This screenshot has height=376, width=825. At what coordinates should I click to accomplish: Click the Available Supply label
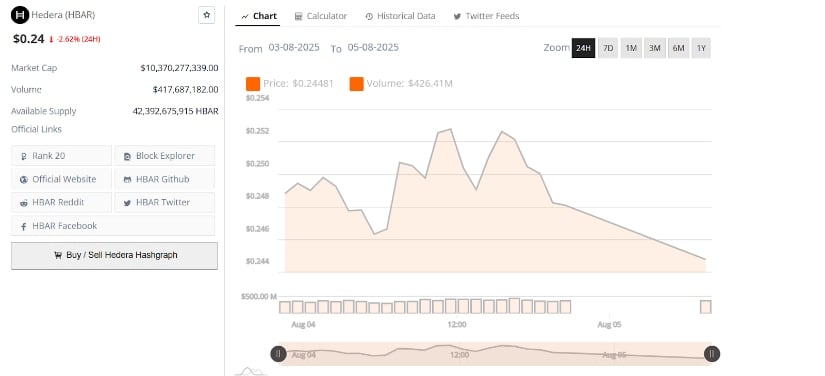pyautogui.click(x=44, y=111)
